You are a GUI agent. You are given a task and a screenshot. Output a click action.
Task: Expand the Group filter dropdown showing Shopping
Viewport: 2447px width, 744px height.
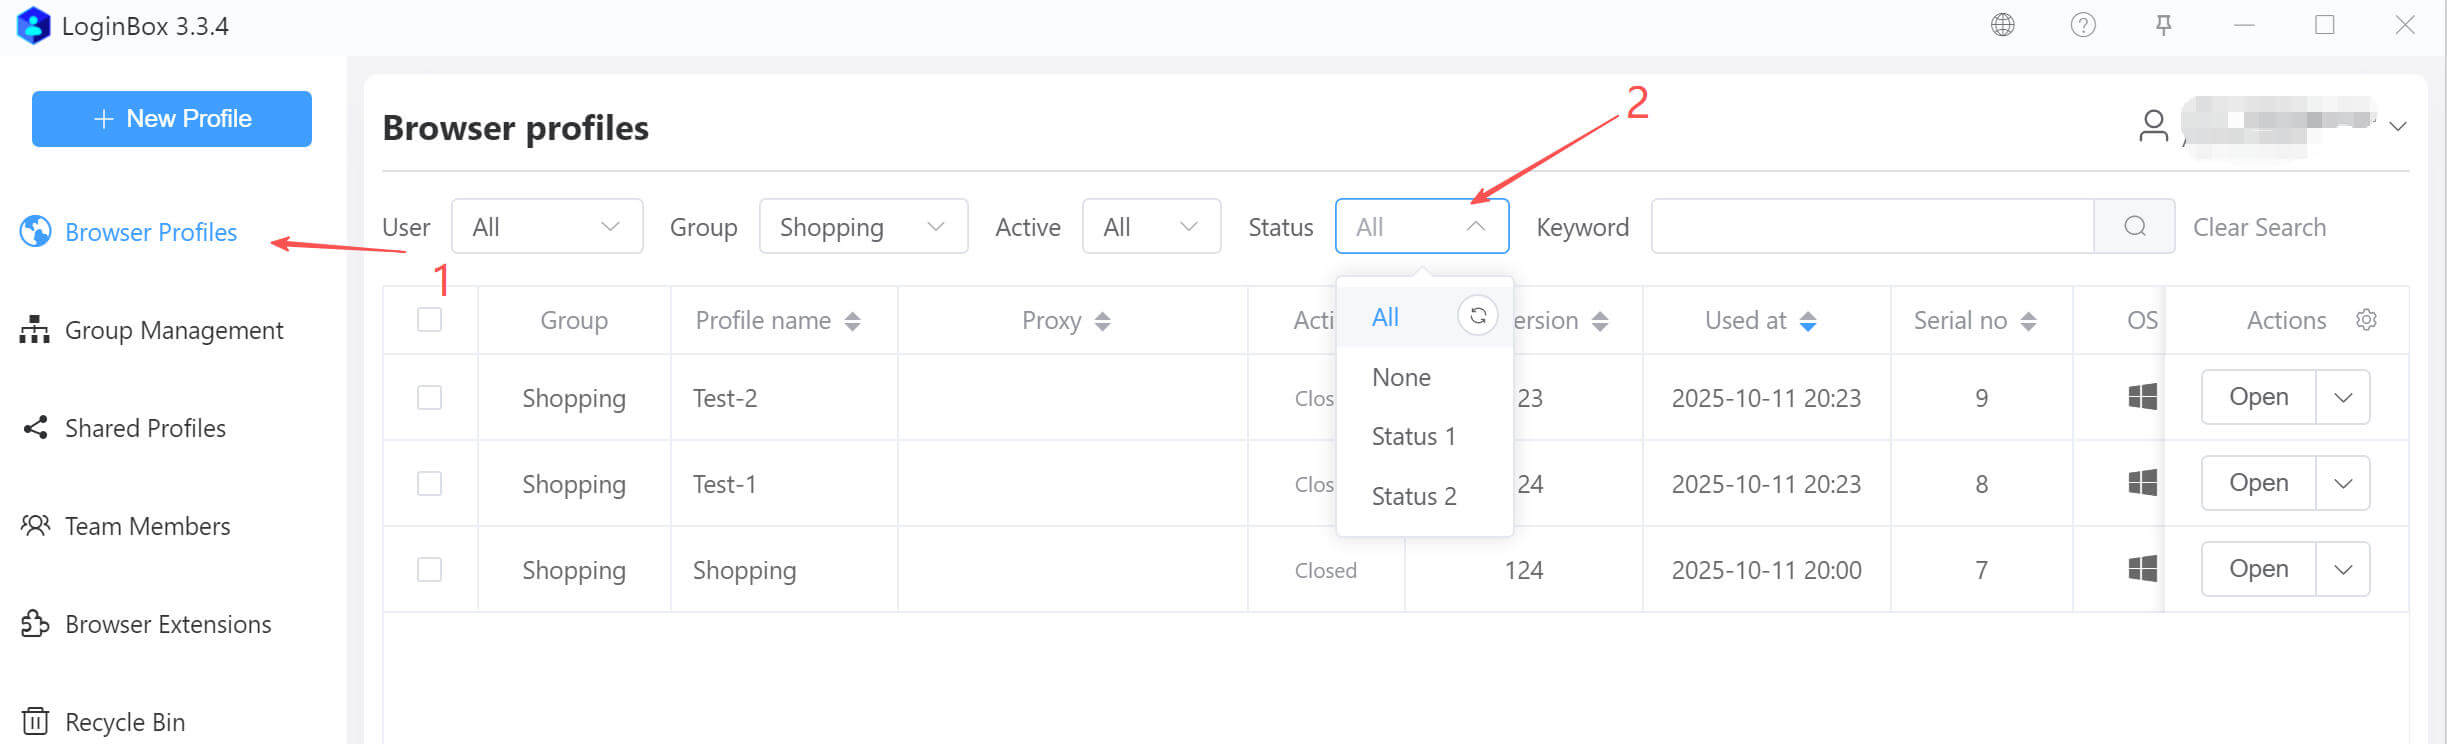tap(863, 227)
